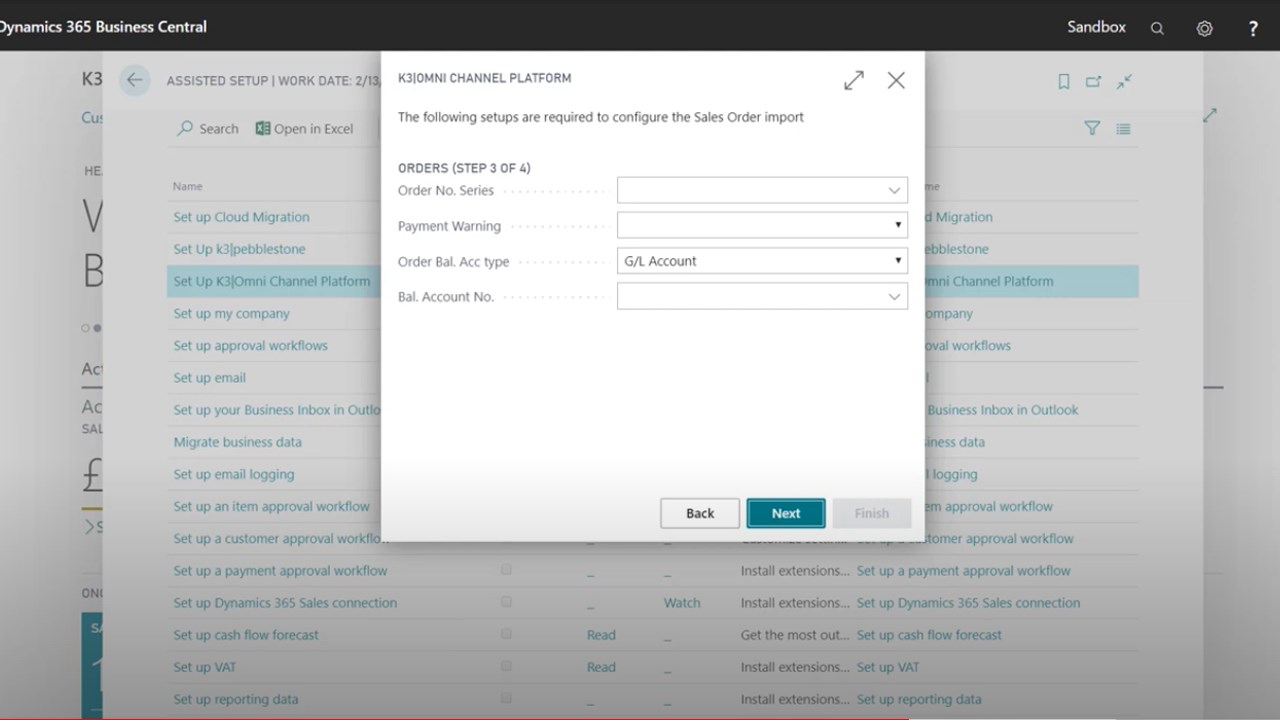Open Set up Cloud Migration
This screenshot has width=1280, height=720.
point(241,217)
